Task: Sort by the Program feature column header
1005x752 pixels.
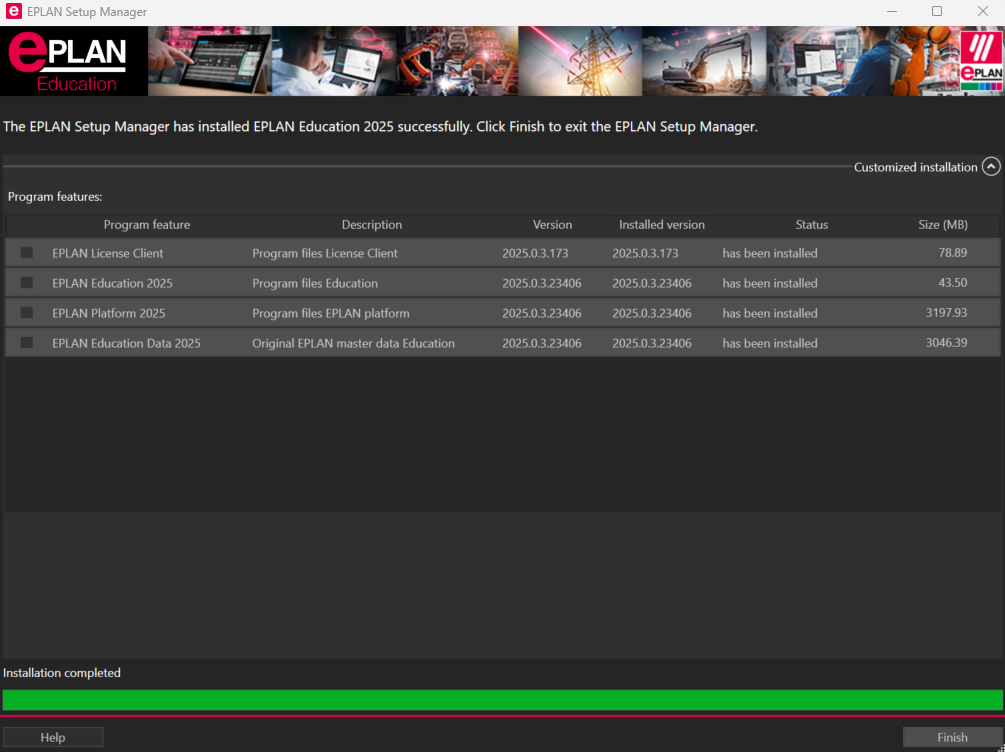Action: (146, 225)
